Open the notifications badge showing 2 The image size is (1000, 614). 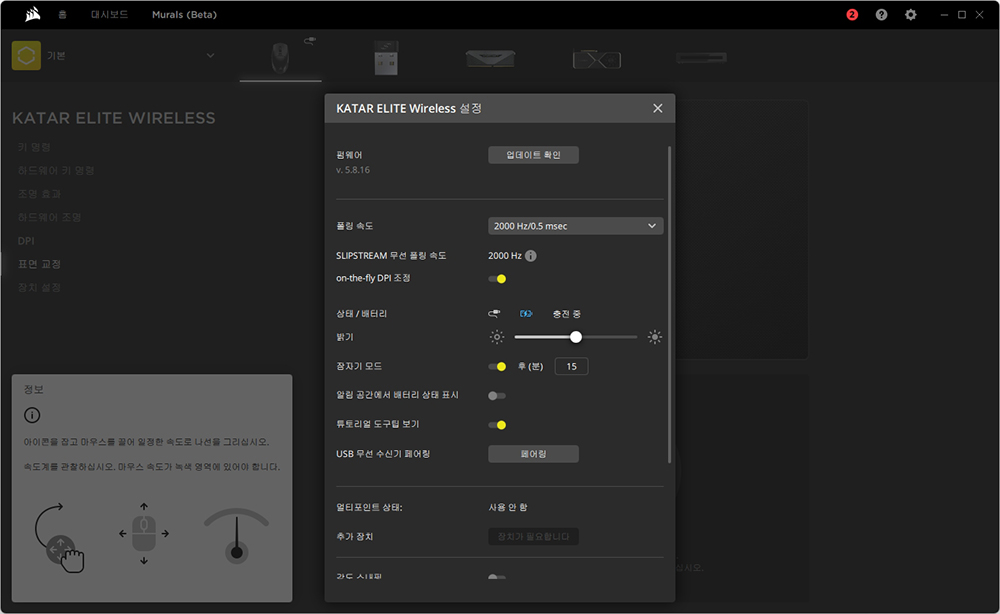pyautogui.click(x=851, y=15)
